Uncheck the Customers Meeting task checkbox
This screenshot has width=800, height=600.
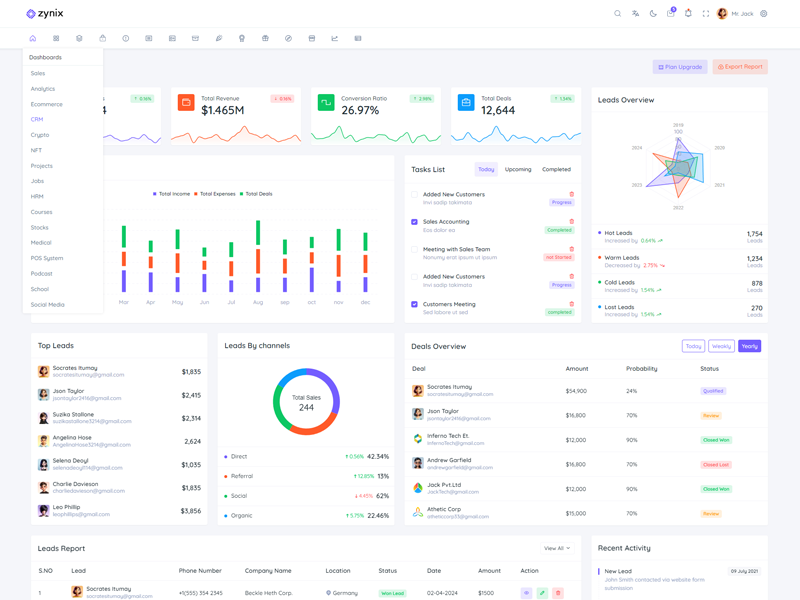414,304
